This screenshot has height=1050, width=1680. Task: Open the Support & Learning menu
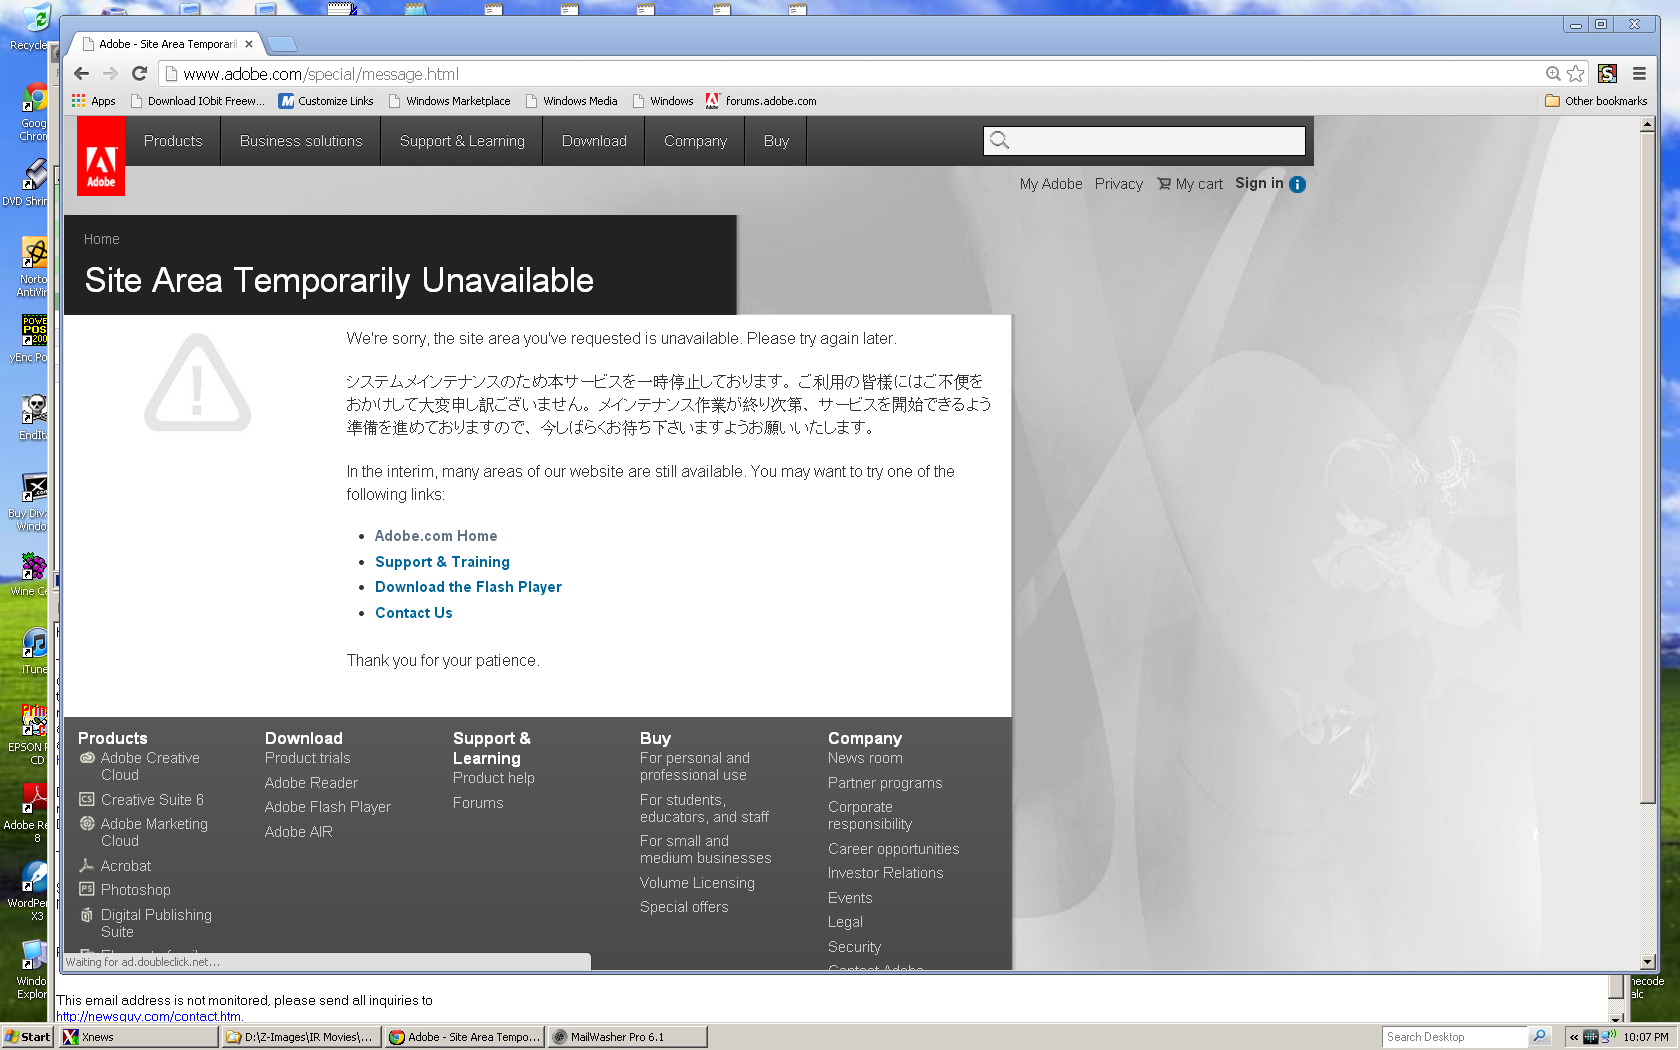tap(462, 141)
